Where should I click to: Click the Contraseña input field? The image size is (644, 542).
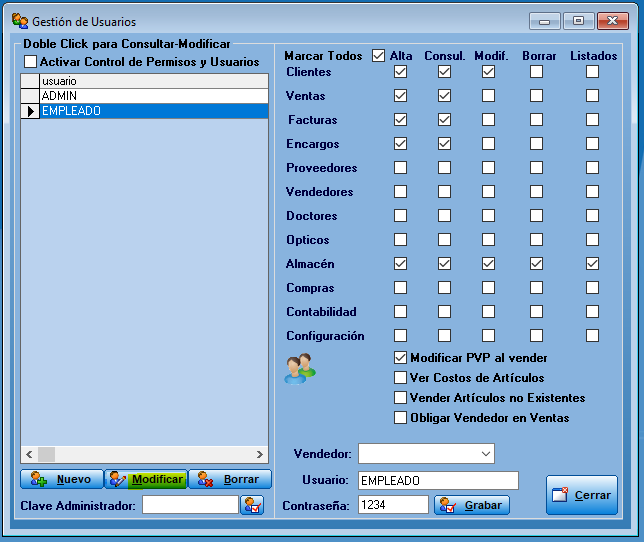tap(393, 505)
